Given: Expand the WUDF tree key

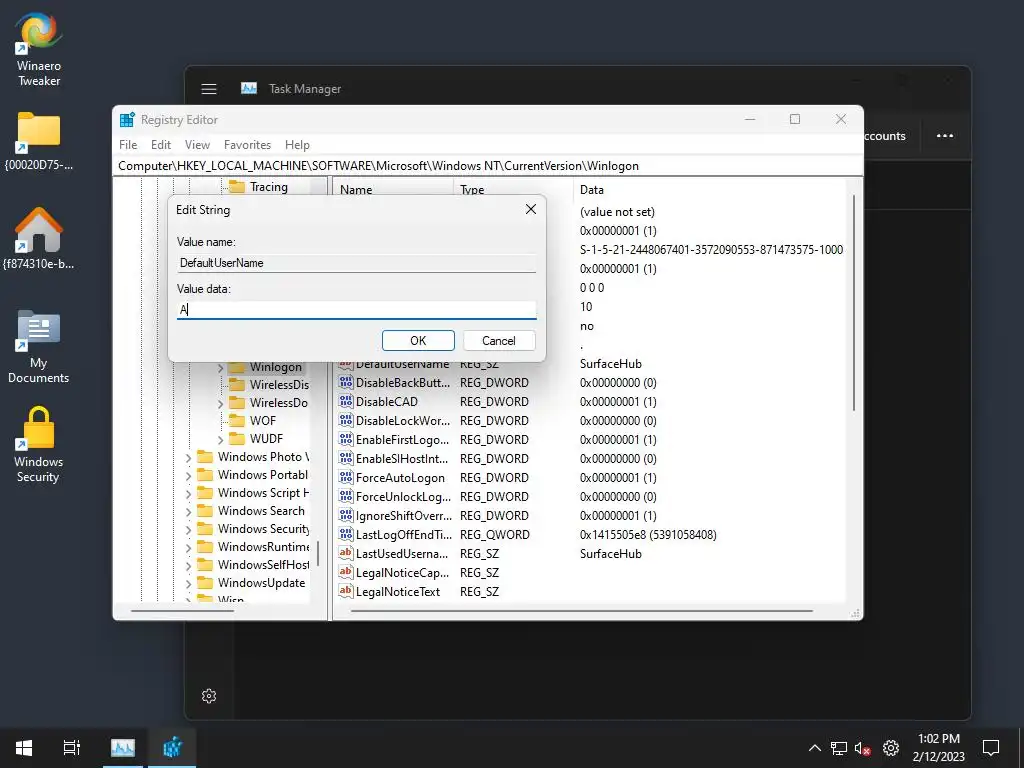Looking at the screenshot, I should coord(221,440).
